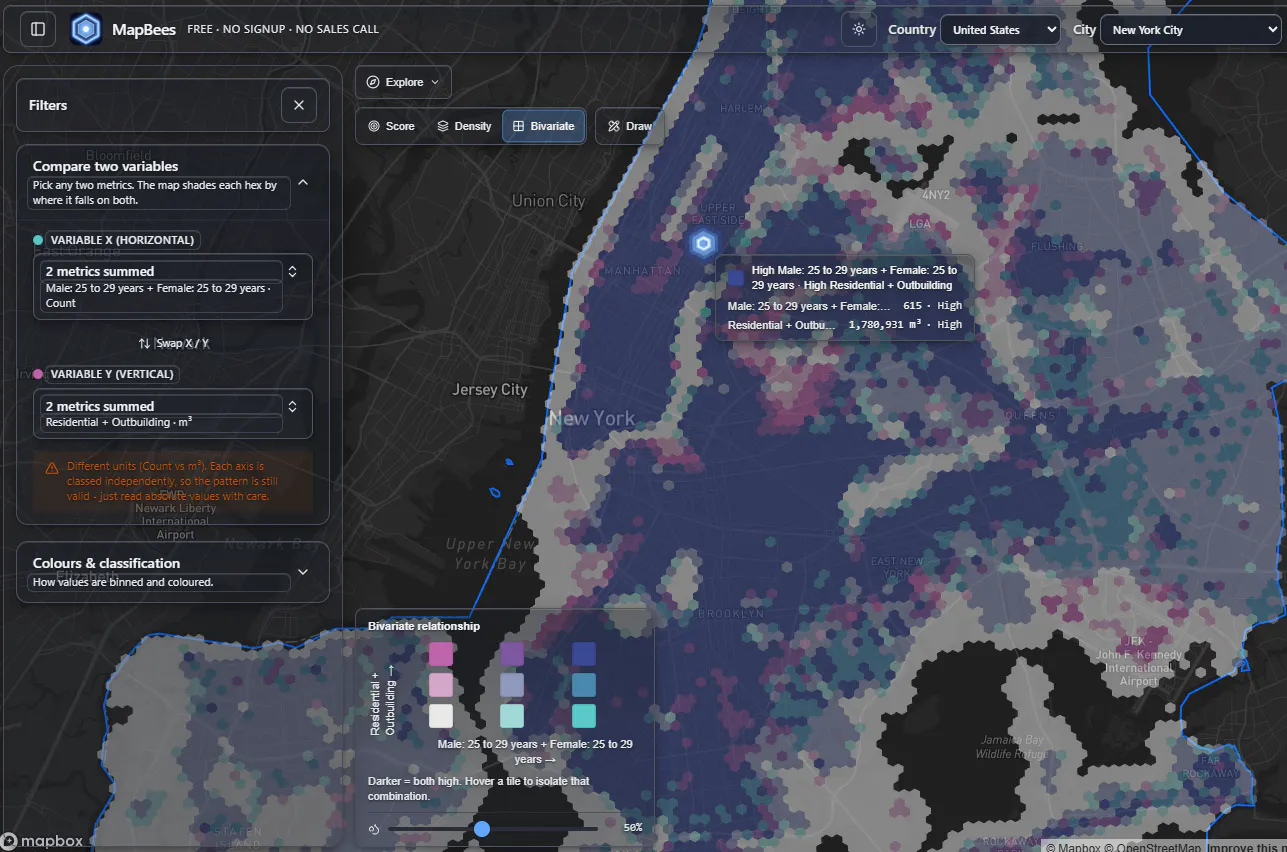Select the middle-left light pink legend swatch
The height and width of the screenshot is (852, 1287).
[x=441, y=685]
